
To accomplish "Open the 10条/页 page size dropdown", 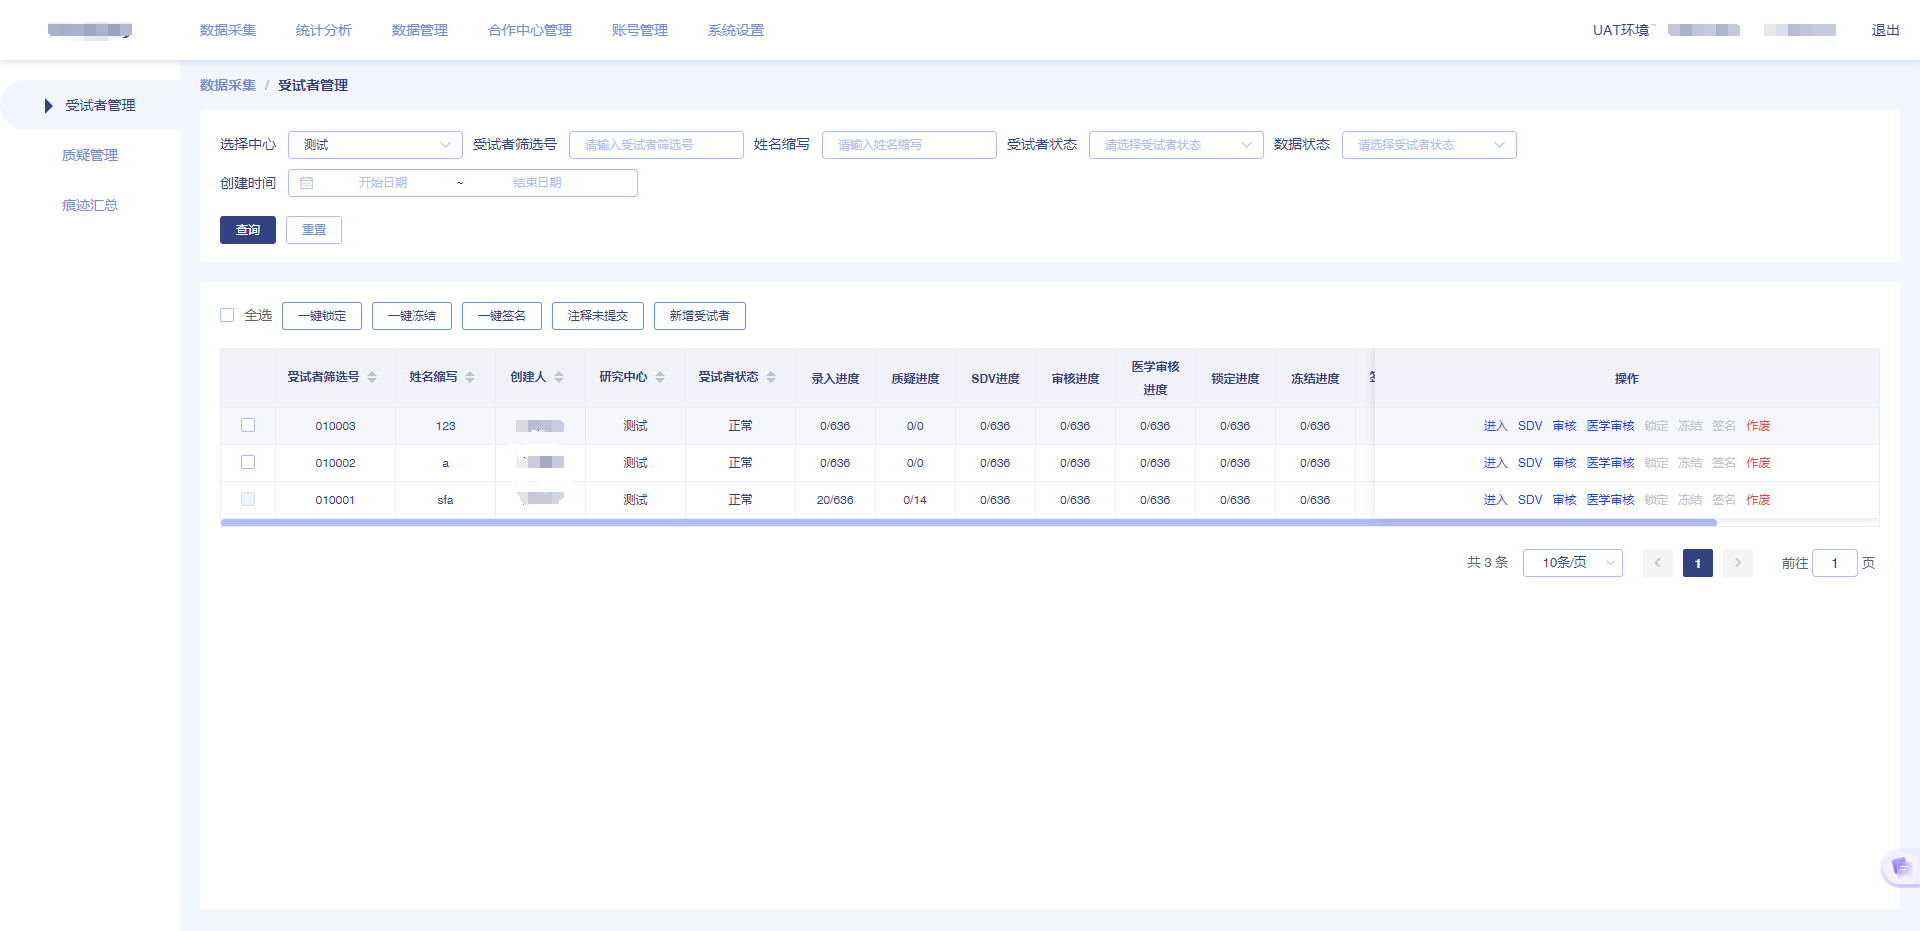I will [1572, 563].
